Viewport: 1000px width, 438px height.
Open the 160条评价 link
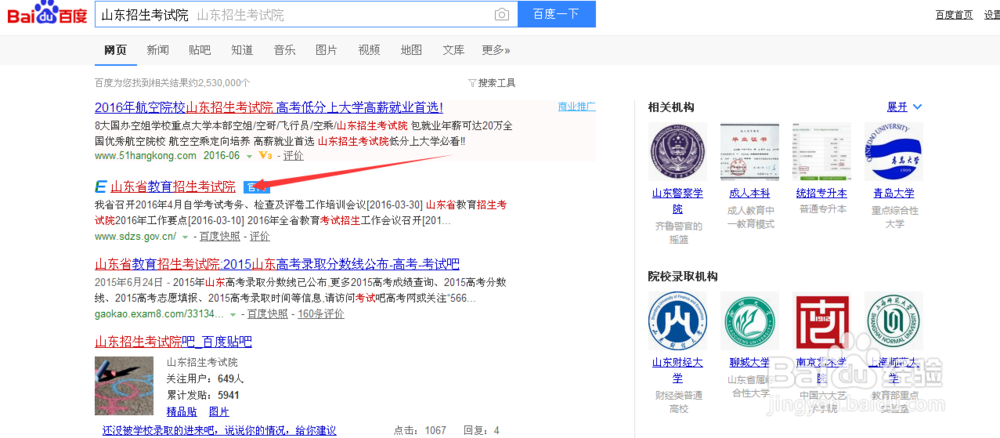321,314
